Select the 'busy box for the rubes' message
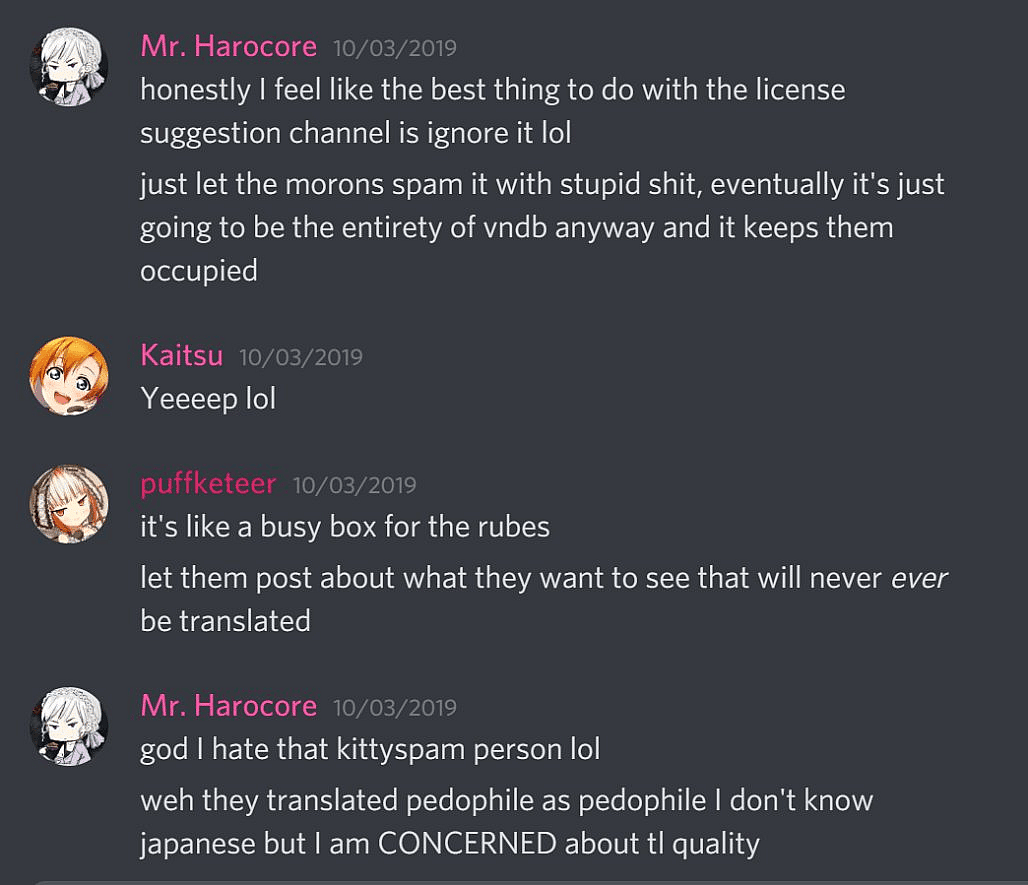This screenshot has height=885, width=1028. click(x=345, y=527)
